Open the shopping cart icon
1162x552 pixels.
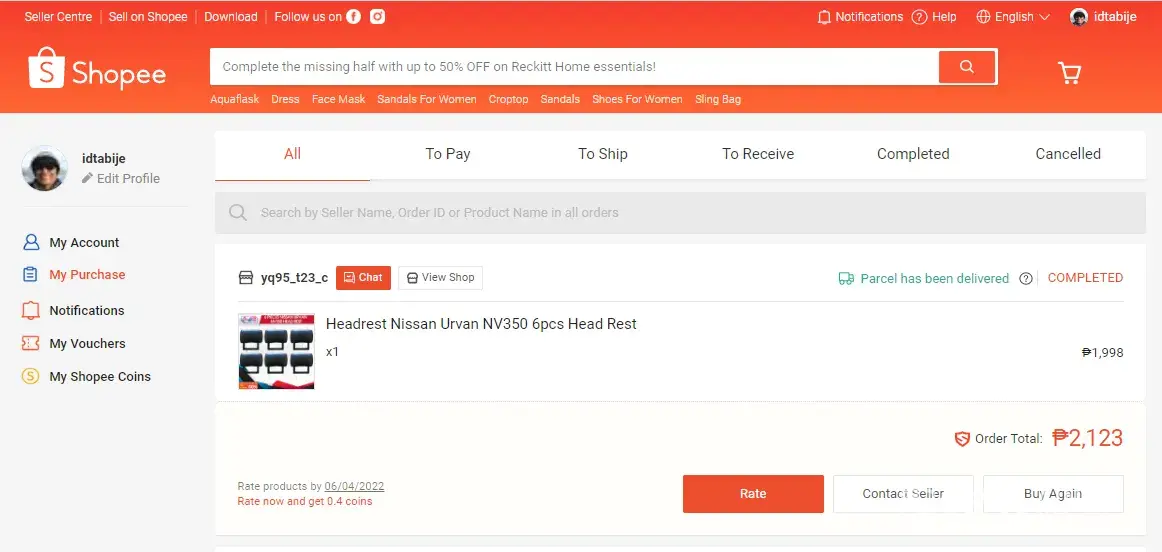(x=1069, y=72)
